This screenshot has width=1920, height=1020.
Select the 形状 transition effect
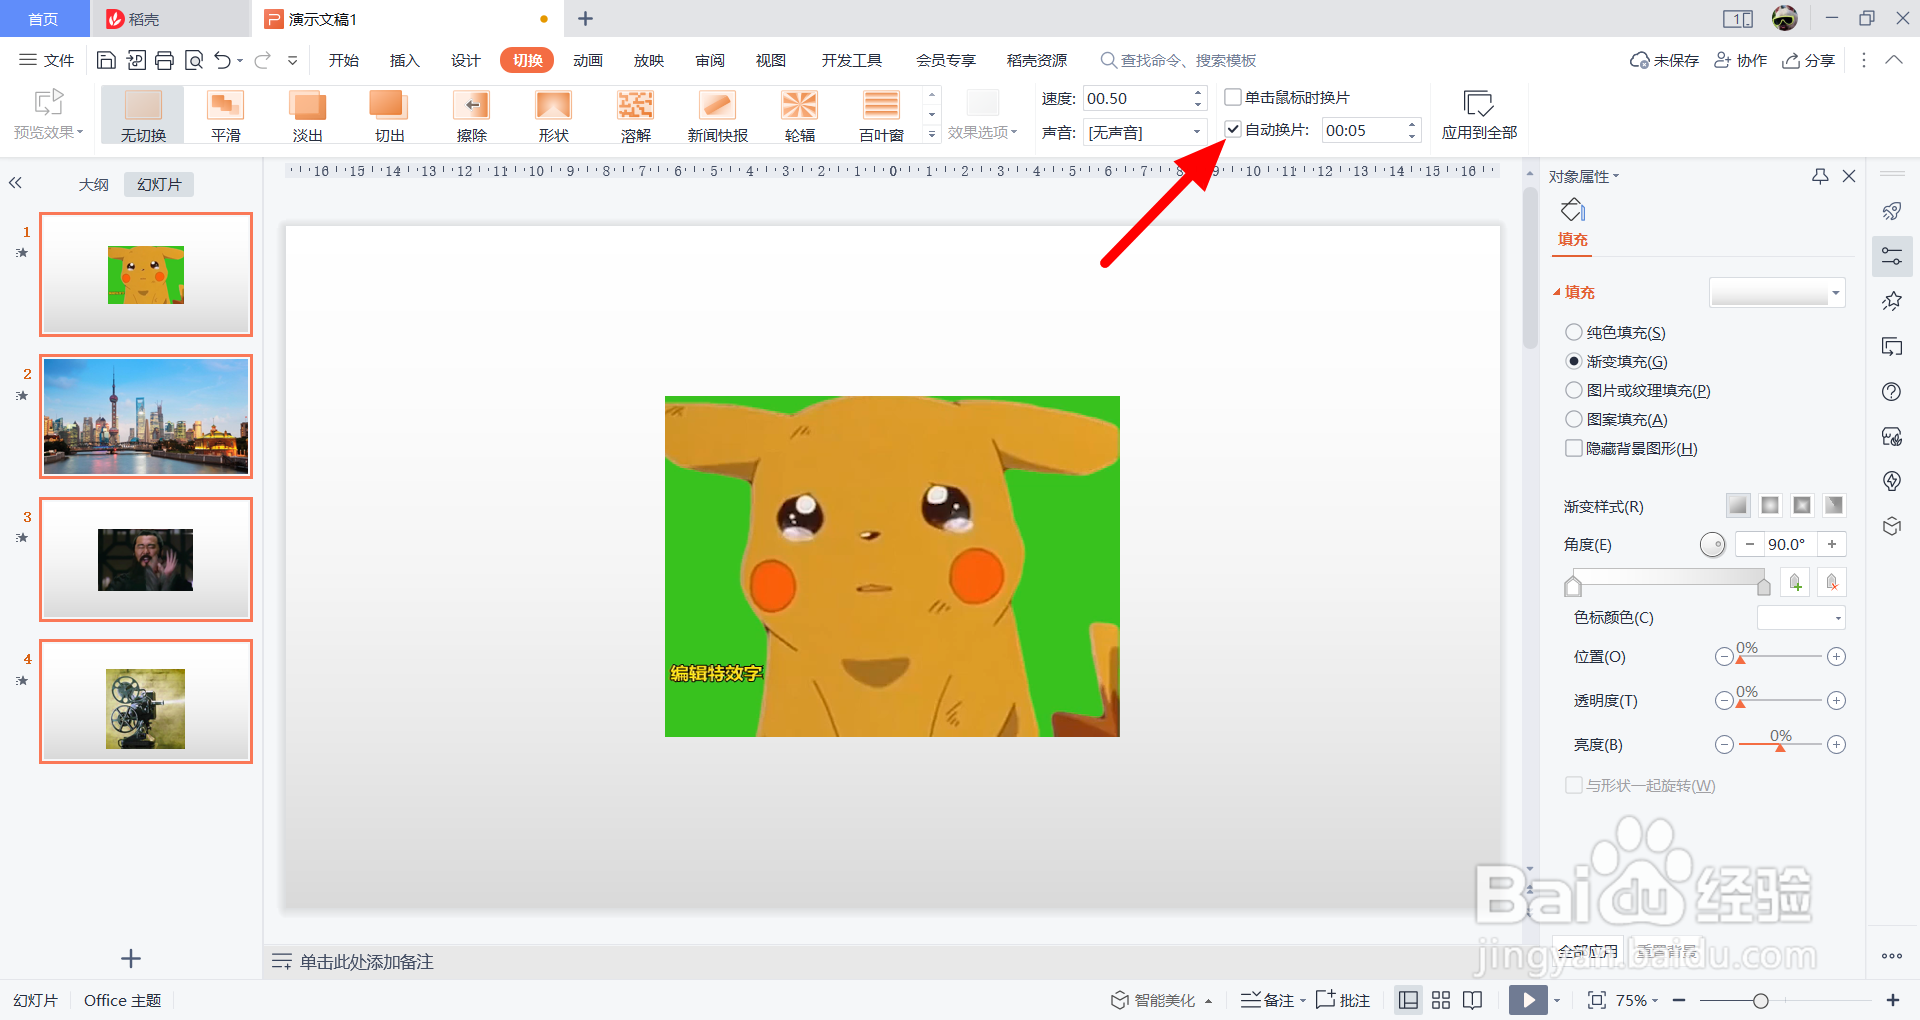(553, 116)
